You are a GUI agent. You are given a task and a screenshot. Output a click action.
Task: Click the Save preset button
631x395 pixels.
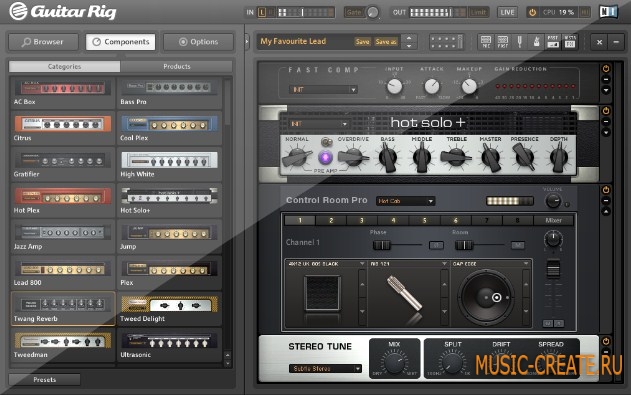click(362, 42)
